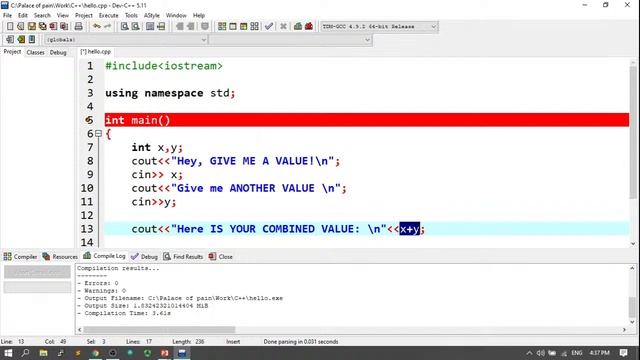This screenshot has width=640, height=360.
Task: Open the Find Results bottom tab
Action: tap(183, 256)
